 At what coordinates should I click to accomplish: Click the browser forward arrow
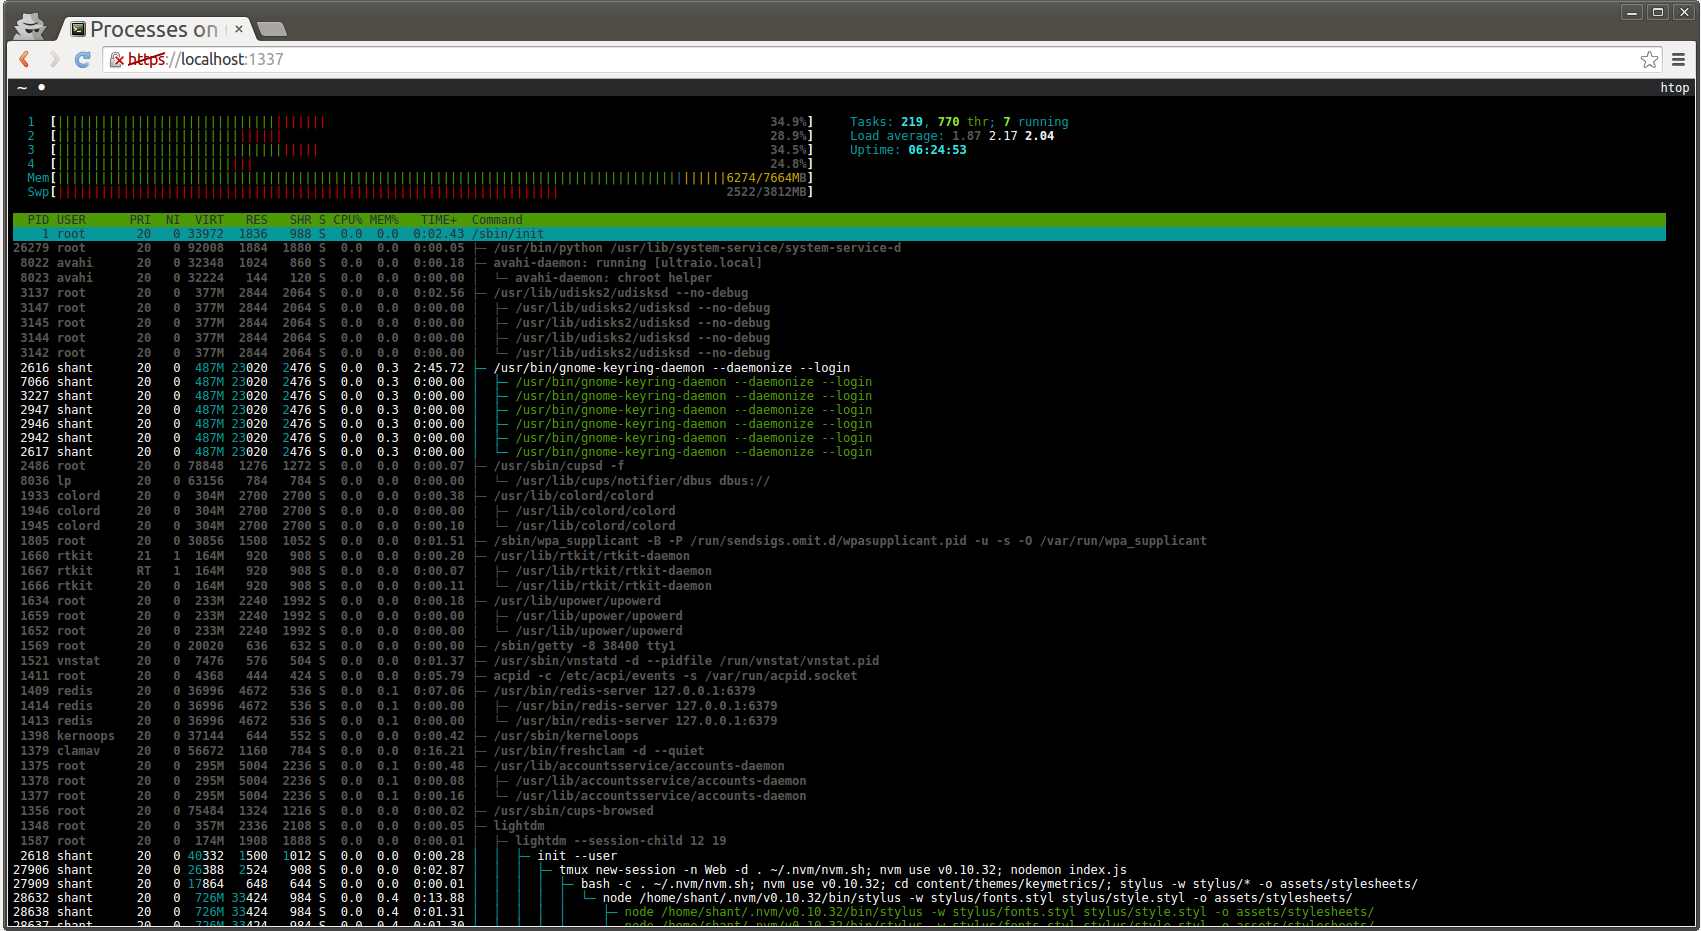(54, 60)
